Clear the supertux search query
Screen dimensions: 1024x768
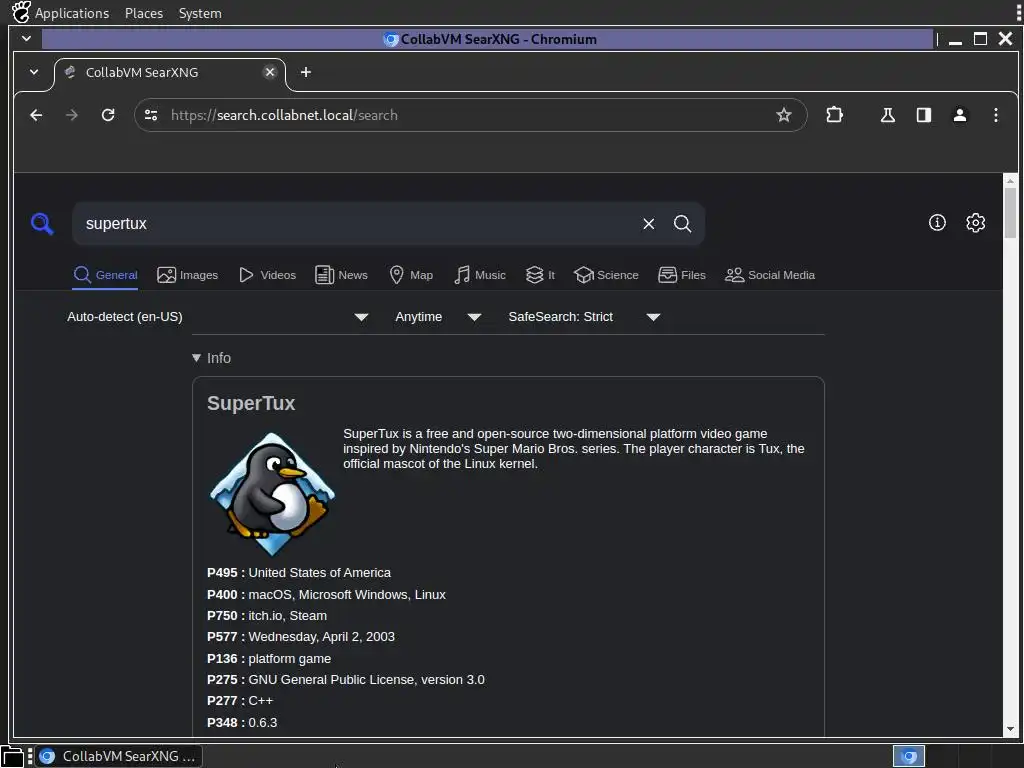pos(648,224)
